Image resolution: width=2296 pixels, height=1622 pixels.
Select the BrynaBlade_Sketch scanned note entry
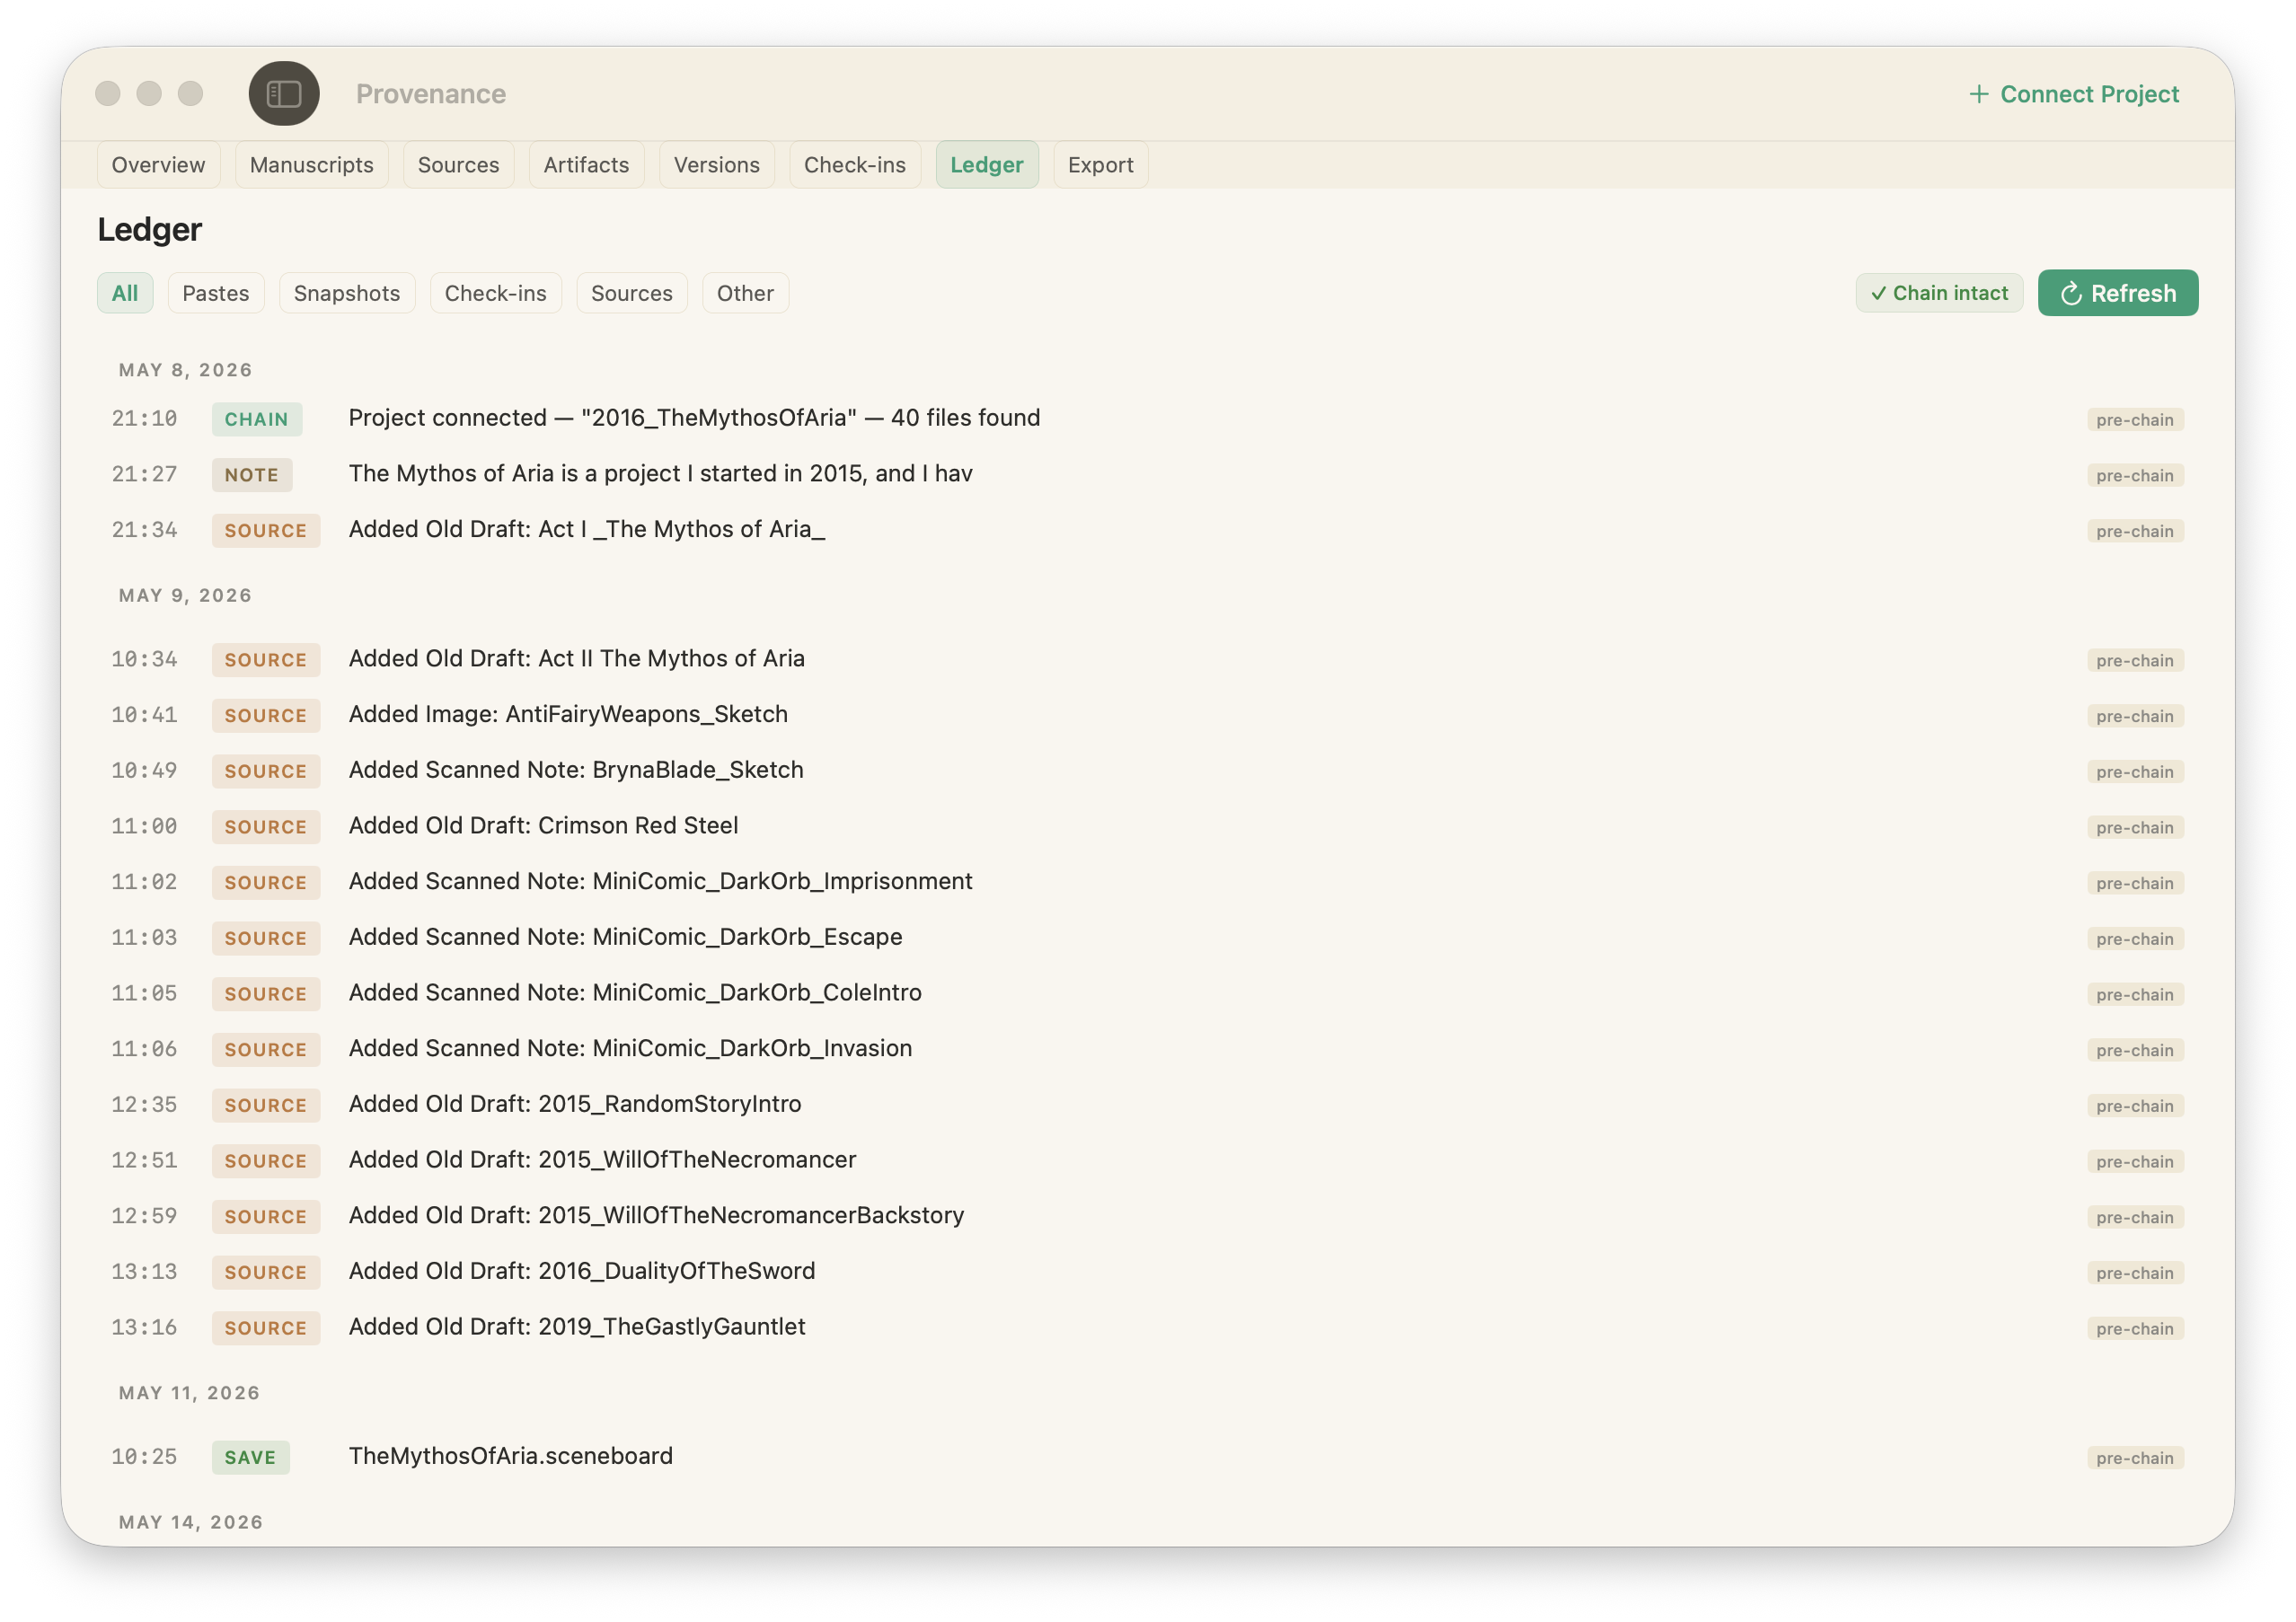[1147, 770]
